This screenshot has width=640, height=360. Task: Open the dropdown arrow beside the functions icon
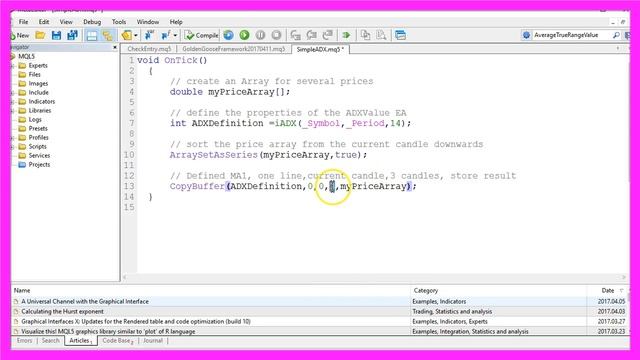click(x=175, y=36)
